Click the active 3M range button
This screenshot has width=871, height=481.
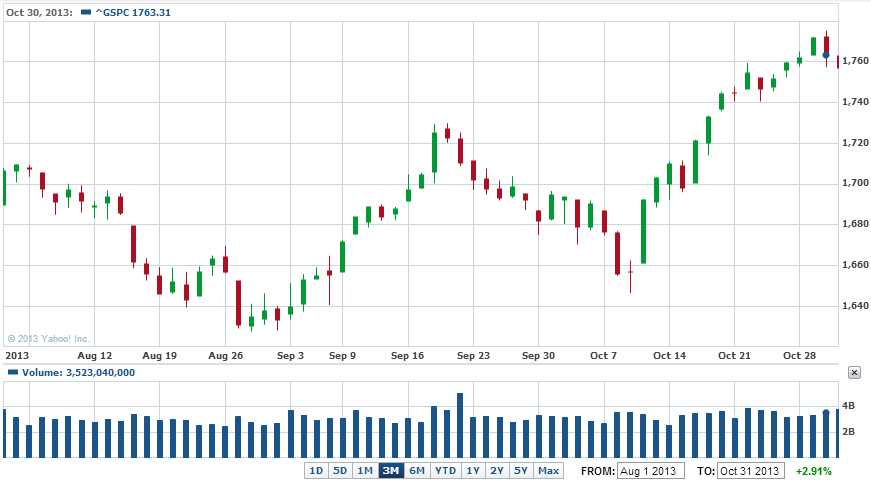pyautogui.click(x=391, y=470)
